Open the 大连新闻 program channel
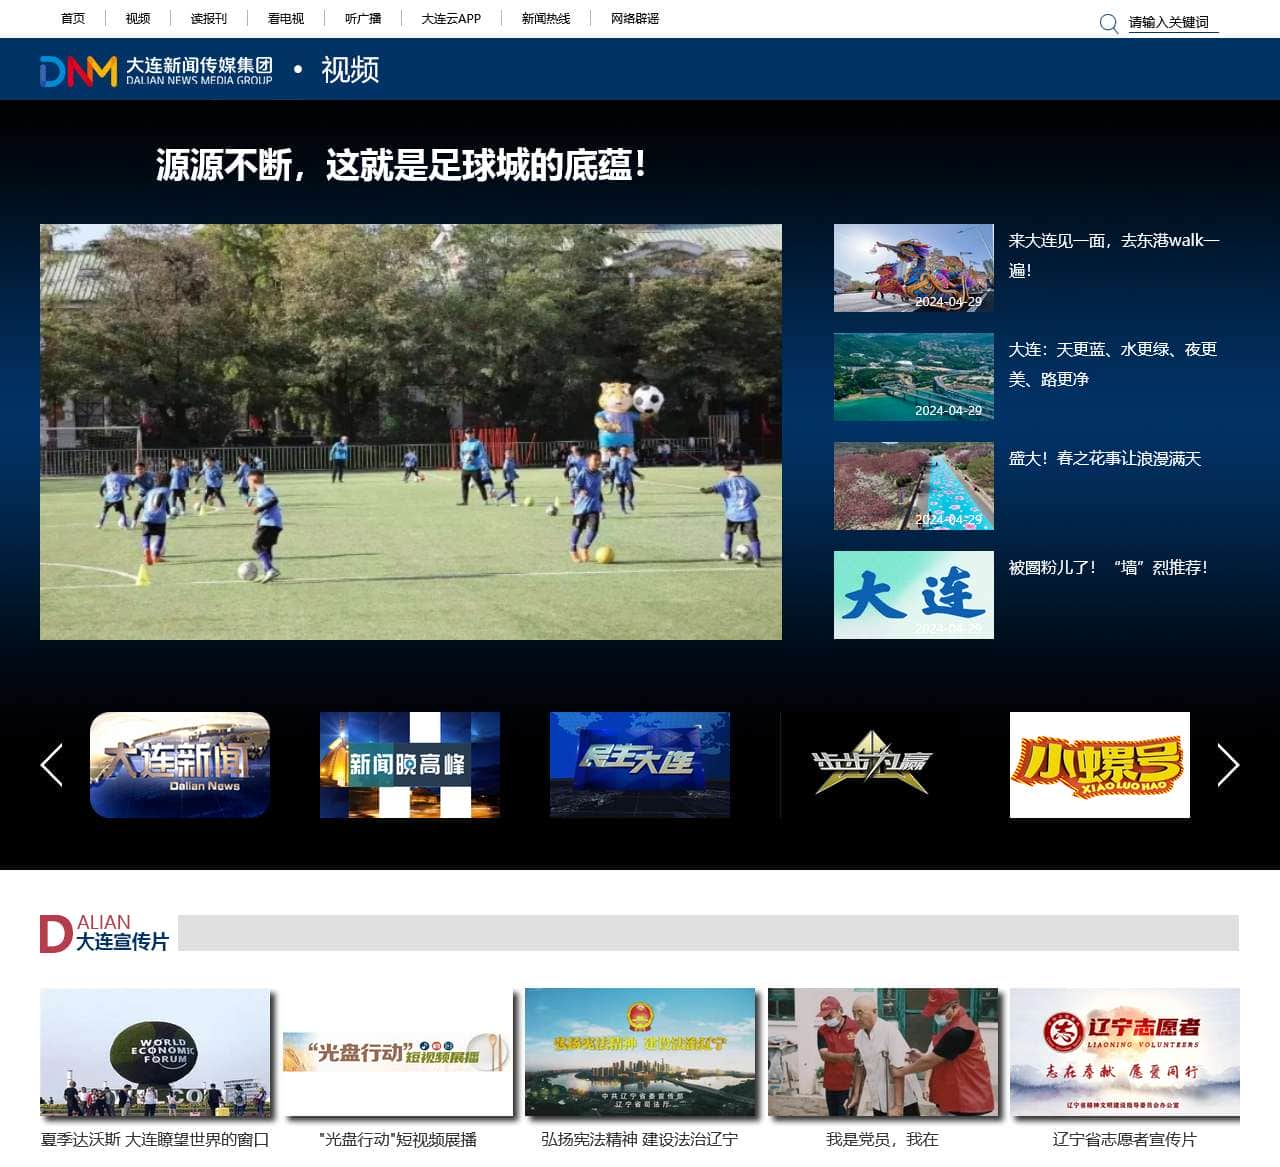This screenshot has height=1167, width=1280. click(x=179, y=765)
